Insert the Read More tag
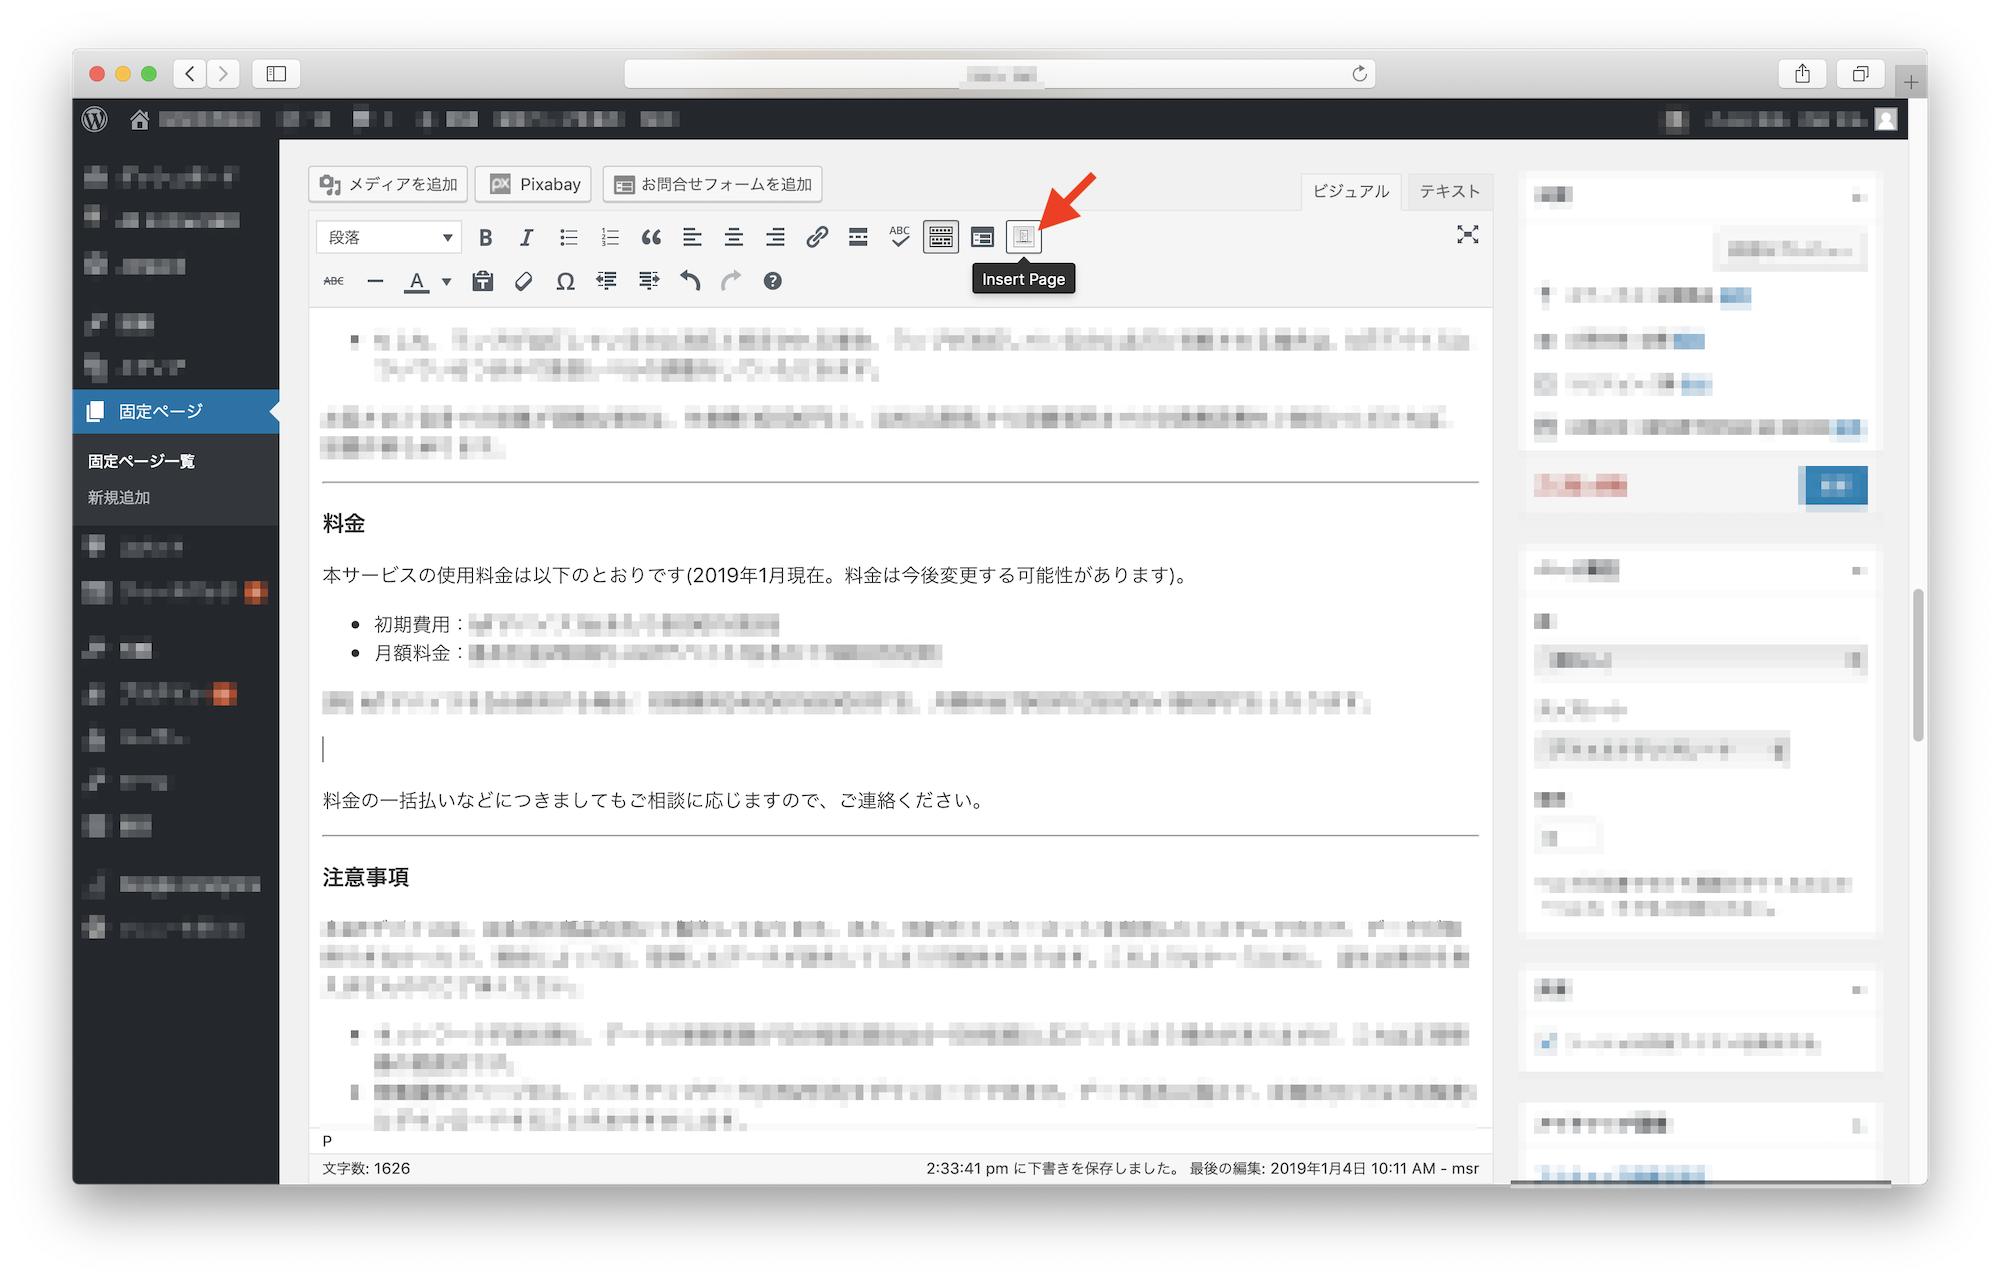 tap(858, 237)
